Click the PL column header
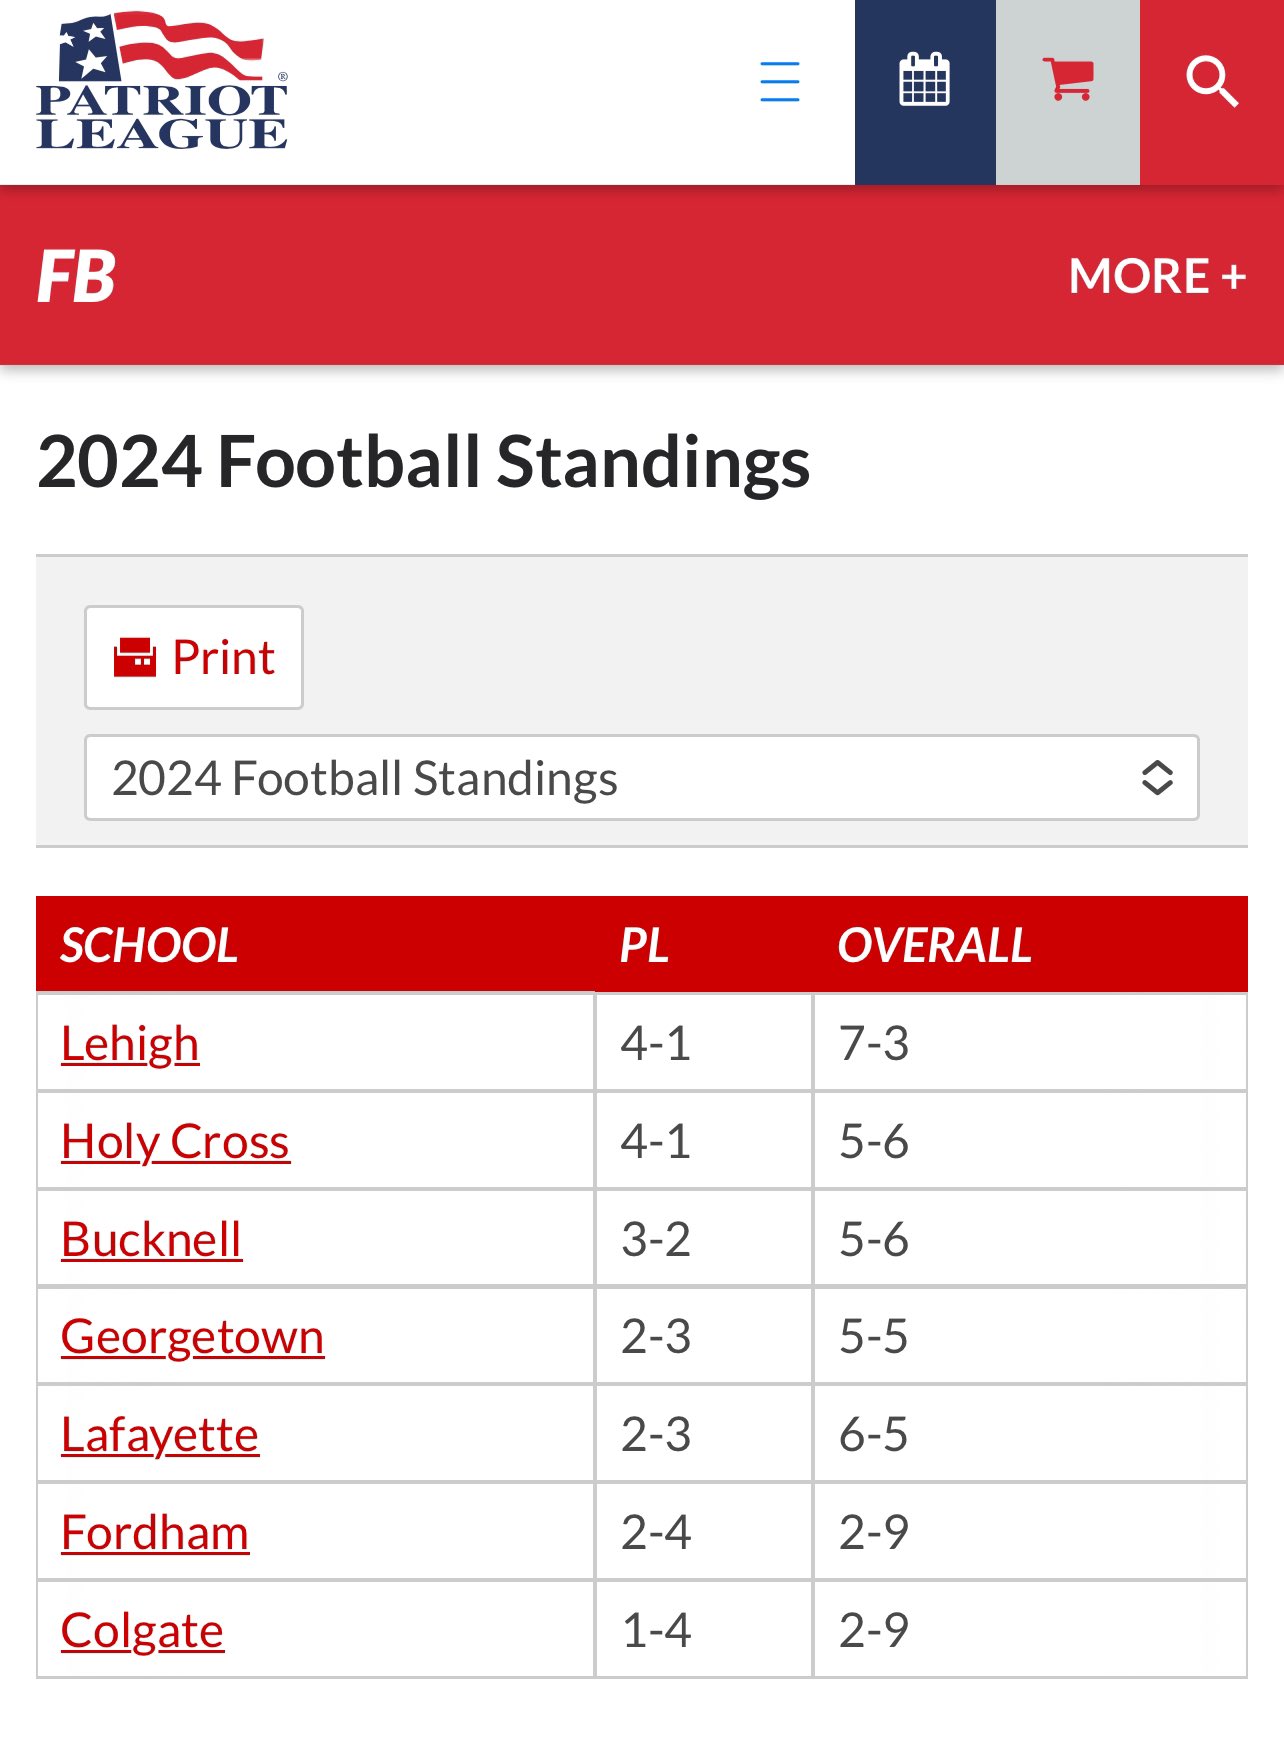Screen dimensions: 1284x1743 pyautogui.click(x=644, y=945)
